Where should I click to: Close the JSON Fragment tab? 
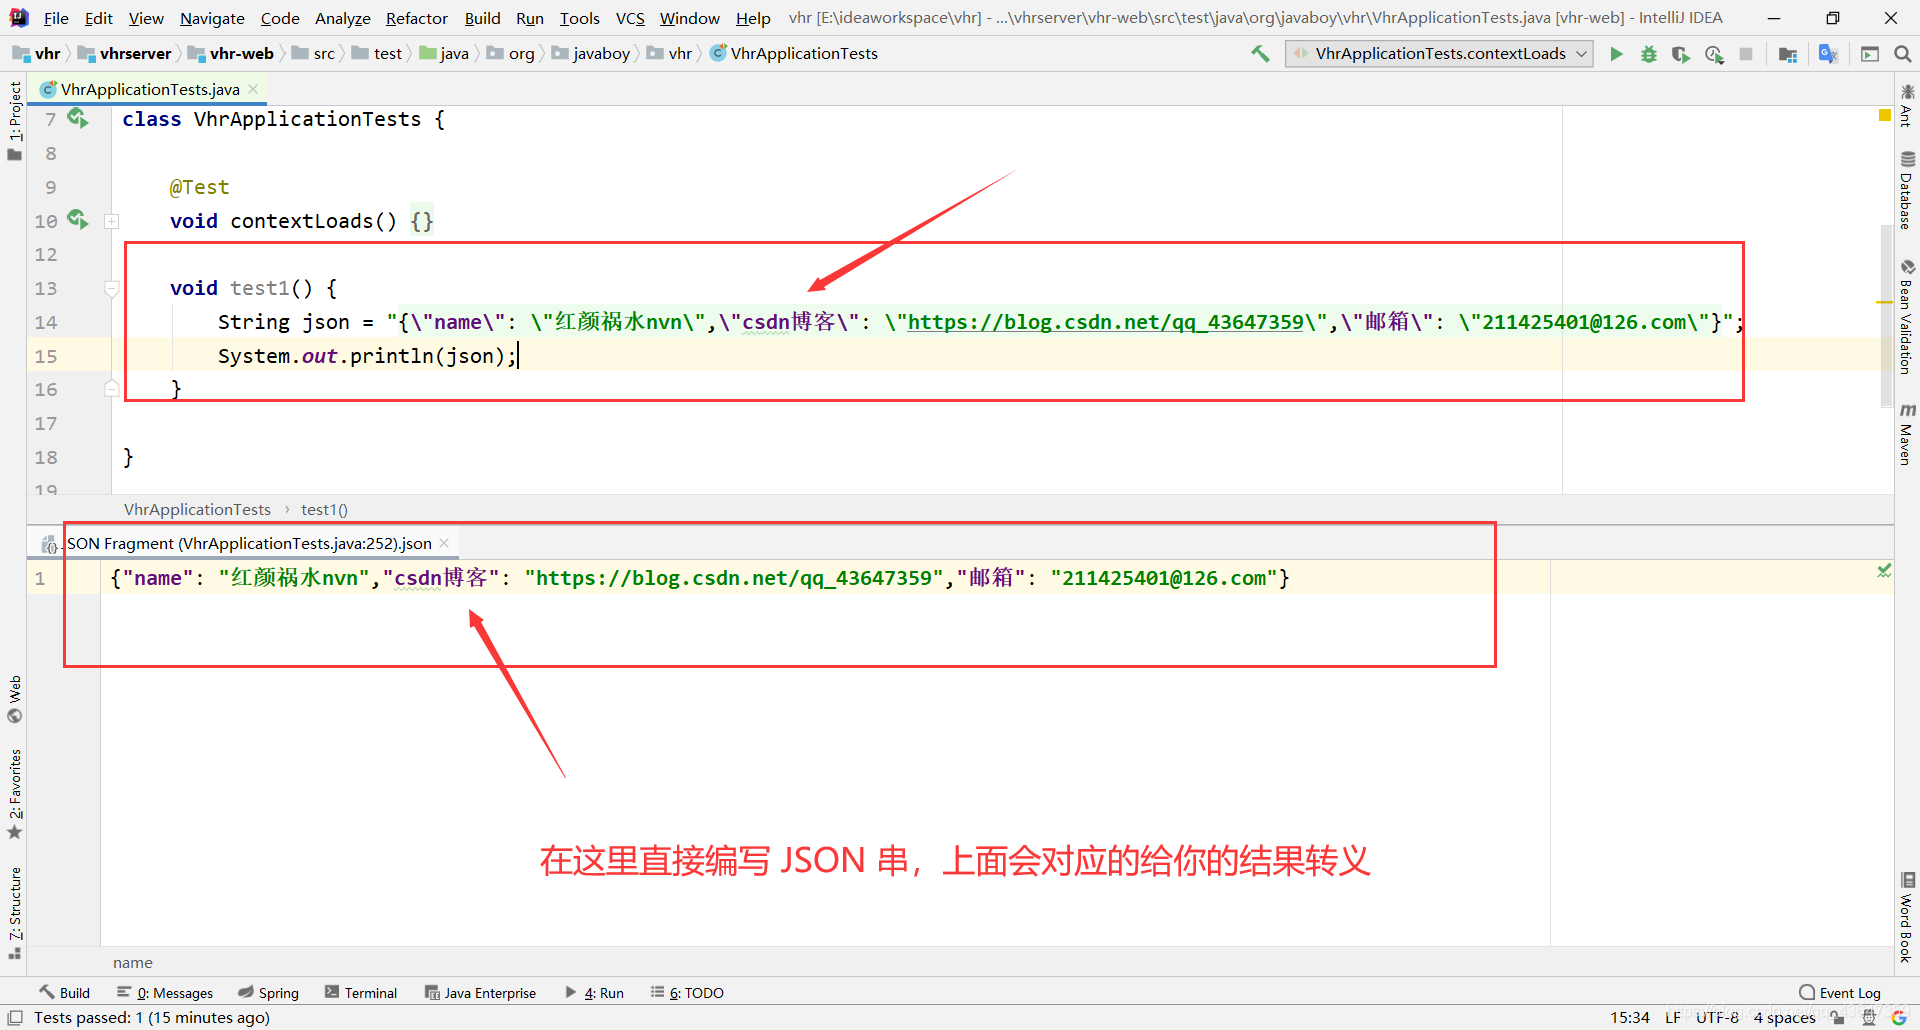[444, 543]
